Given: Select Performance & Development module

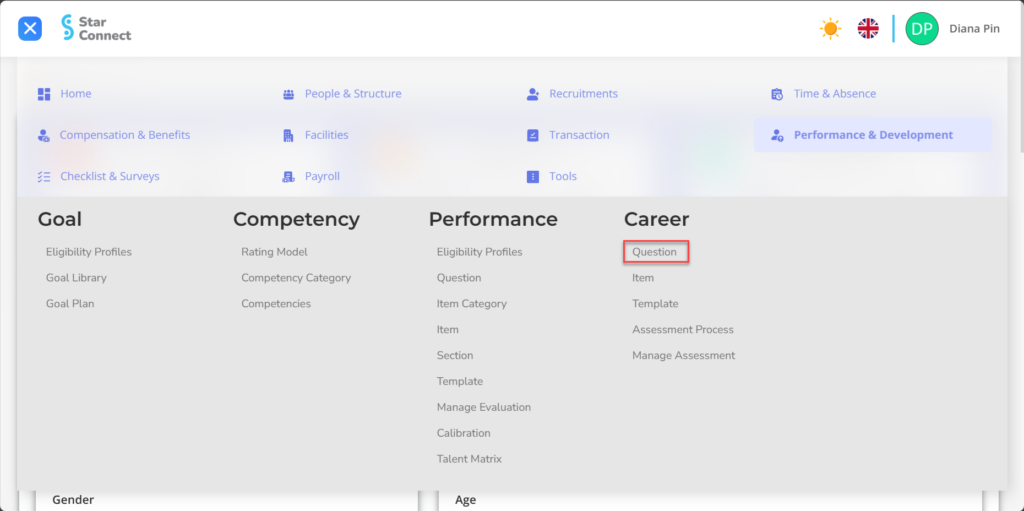Looking at the screenshot, I should point(873,135).
